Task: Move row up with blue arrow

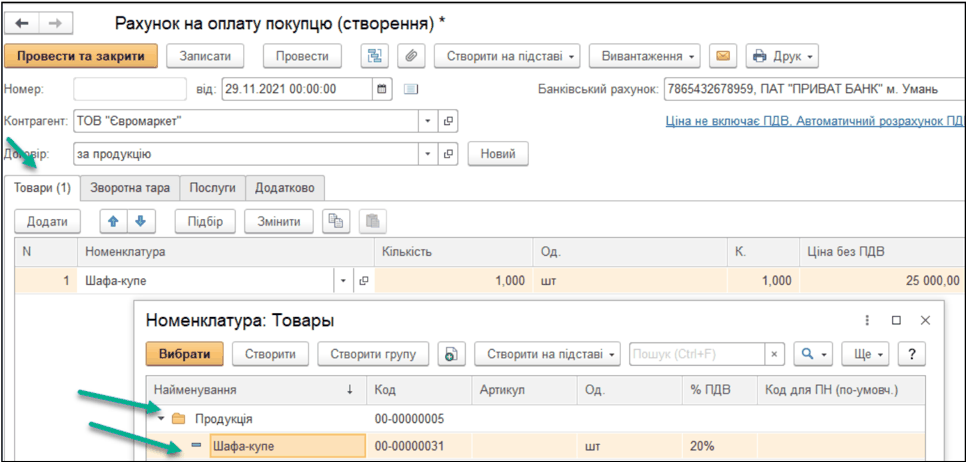Action: (x=112, y=221)
